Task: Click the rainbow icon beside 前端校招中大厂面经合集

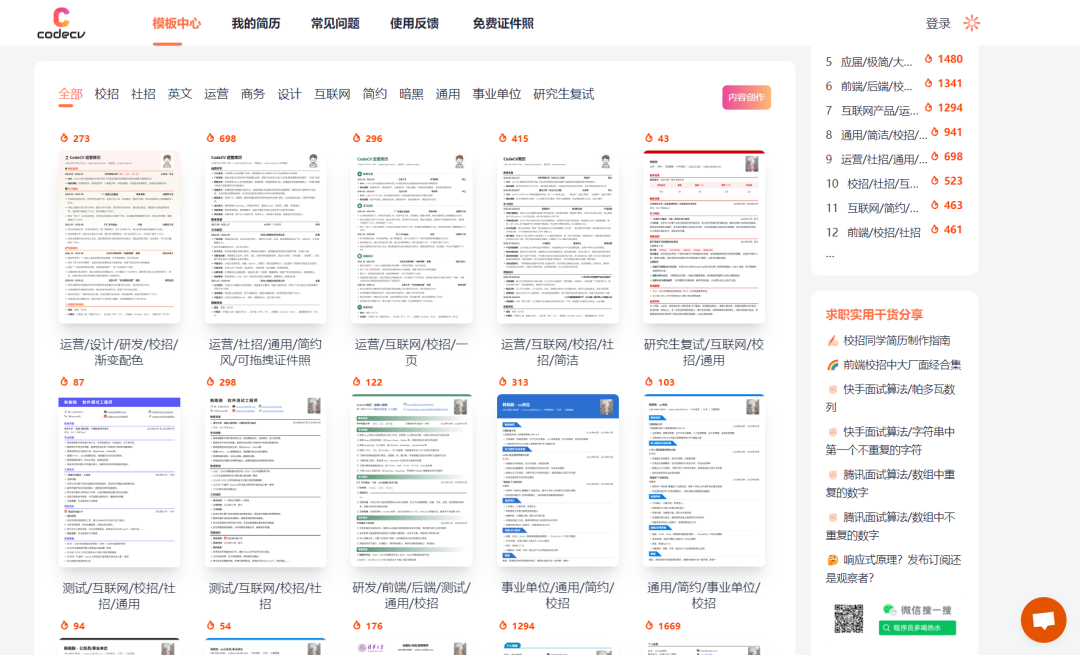Action: (x=833, y=365)
